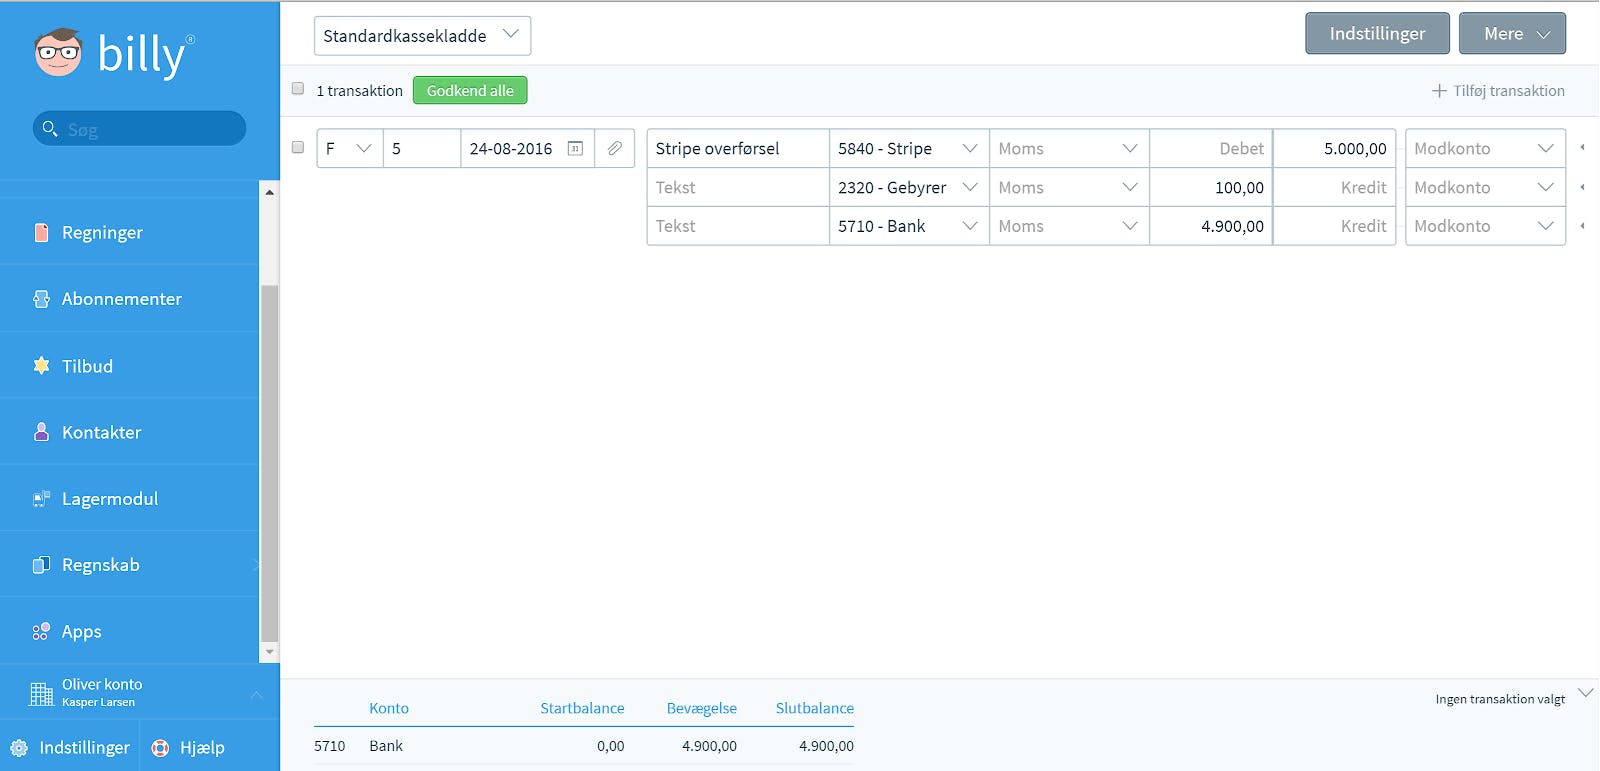
Task: Click the search magnifier icon
Action: coord(50,128)
